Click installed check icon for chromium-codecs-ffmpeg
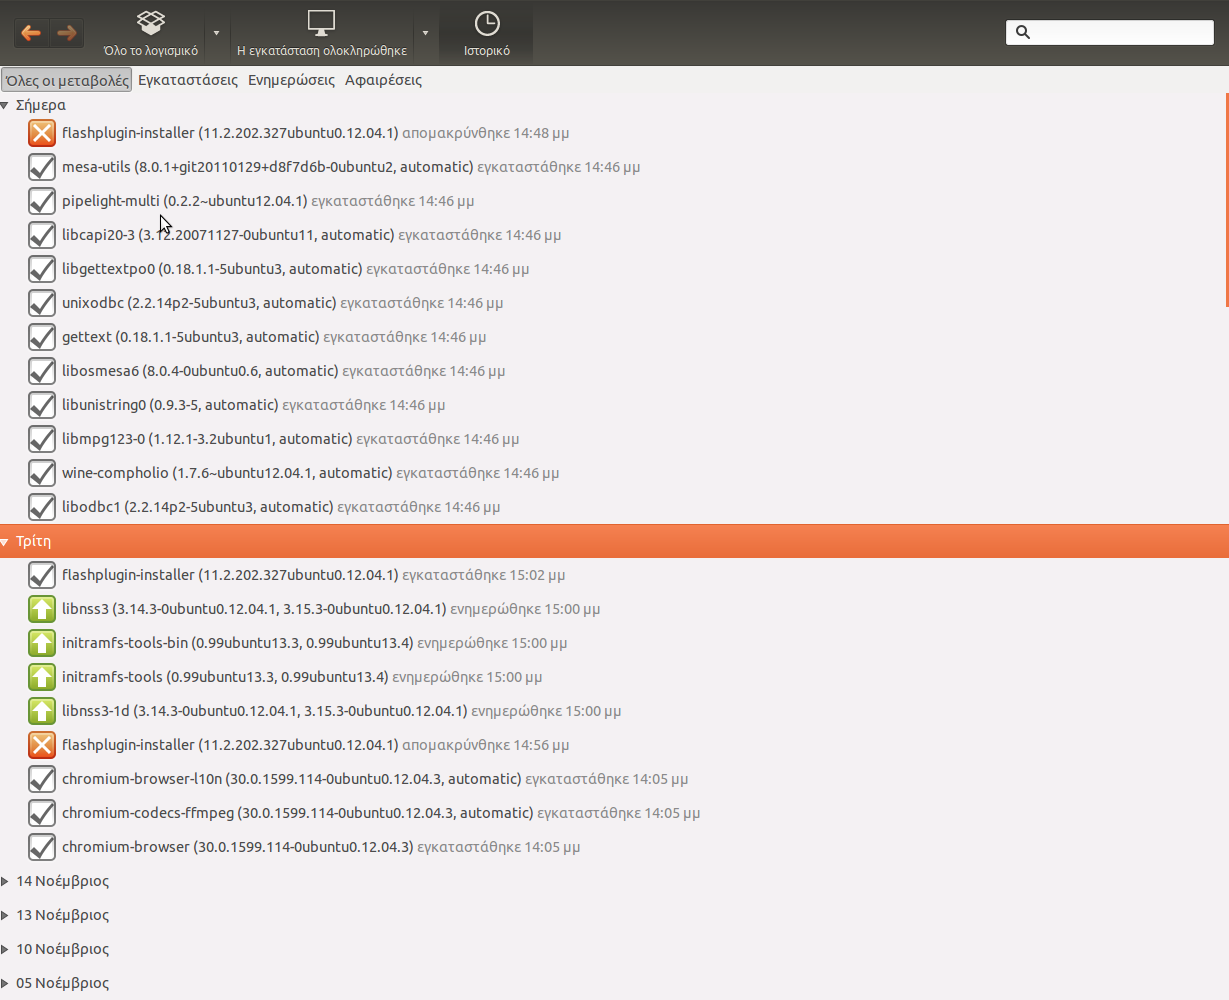1229x1000 pixels. pos(41,813)
